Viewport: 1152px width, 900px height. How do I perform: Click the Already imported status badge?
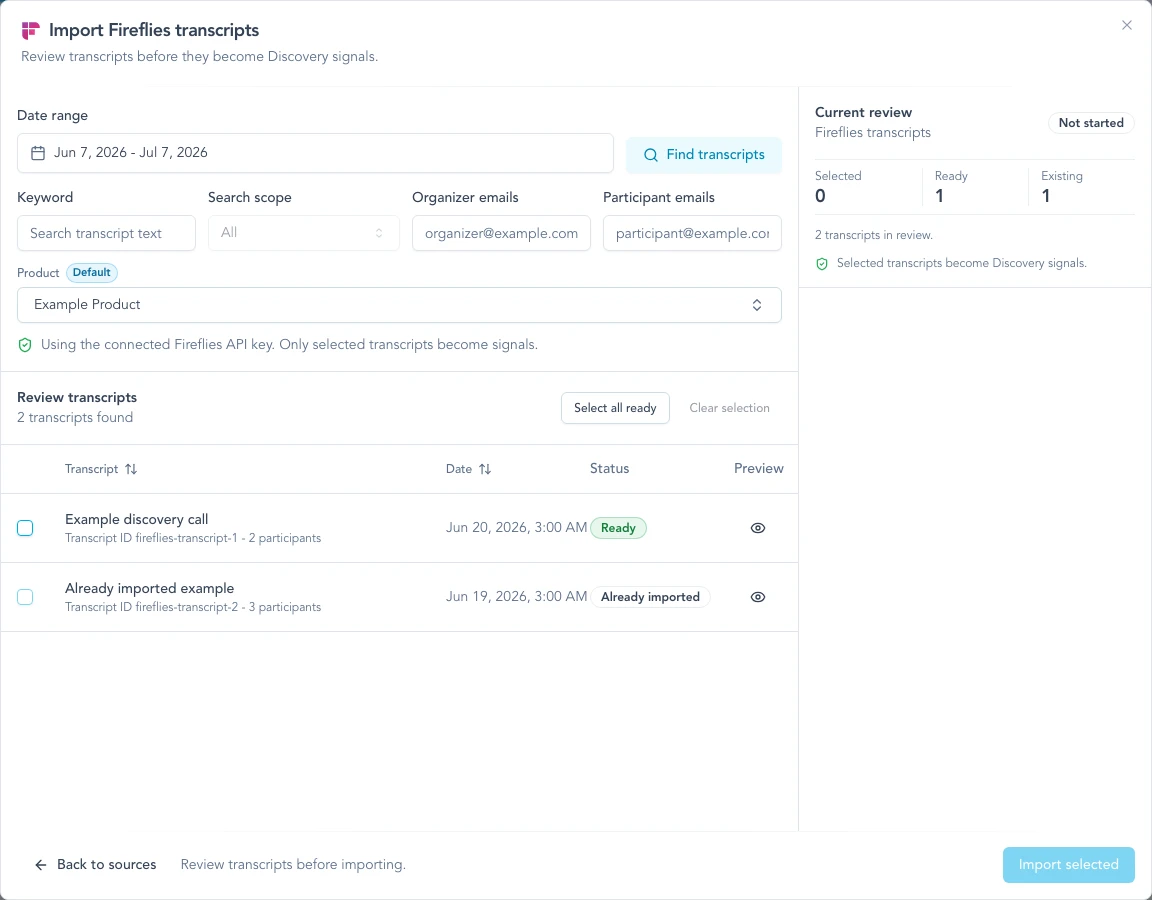pos(650,597)
